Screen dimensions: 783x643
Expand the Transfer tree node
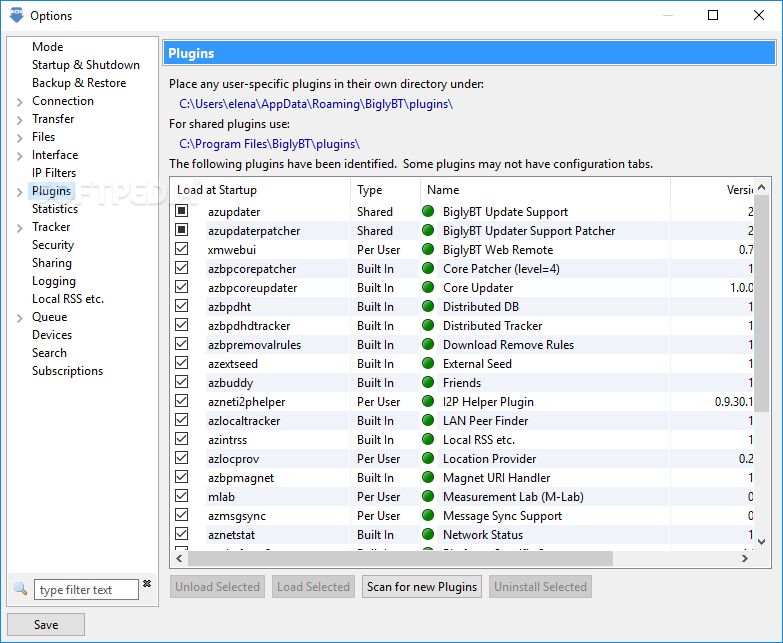[19, 120]
